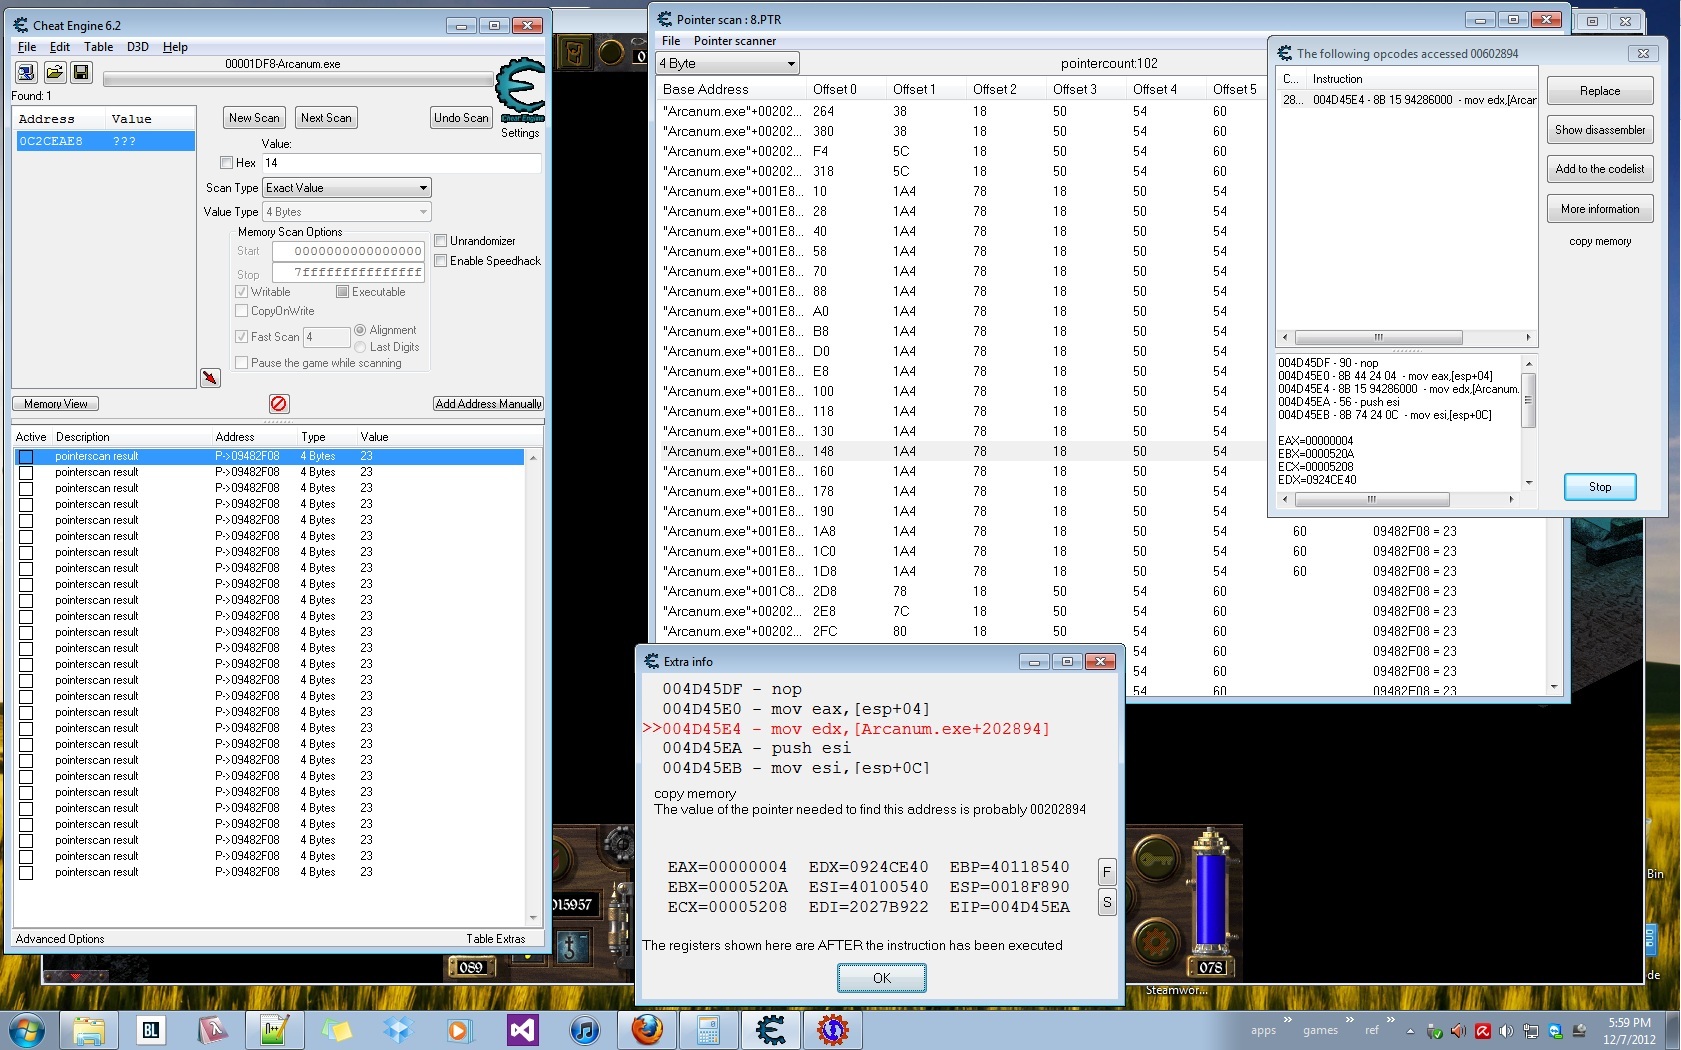This screenshot has height=1050, width=1681.
Task: Click the red arrow add-address icon
Action: click(x=210, y=378)
